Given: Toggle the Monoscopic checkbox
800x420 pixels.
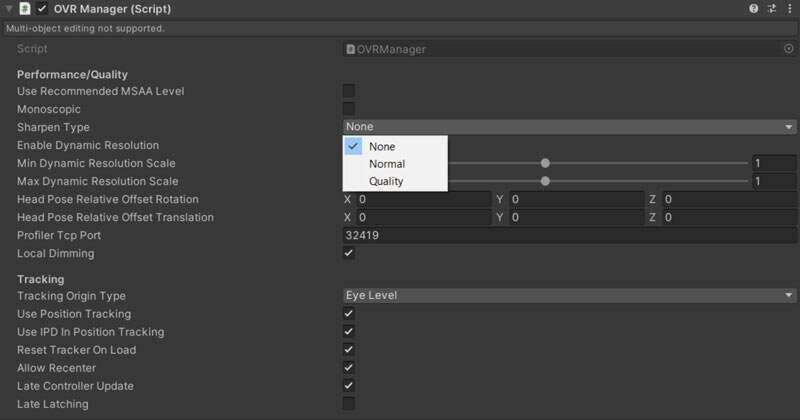Looking at the screenshot, I should point(349,109).
